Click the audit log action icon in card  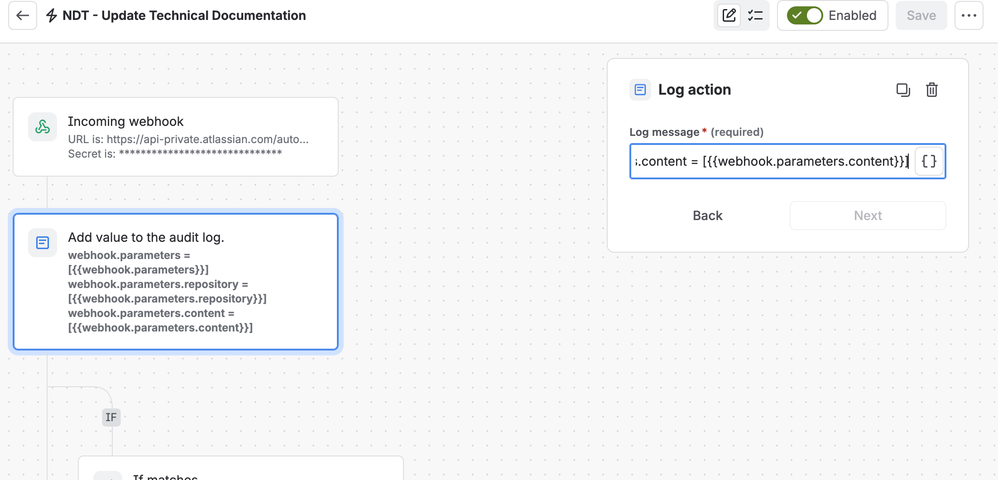pyautogui.click(x=43, y=243)
